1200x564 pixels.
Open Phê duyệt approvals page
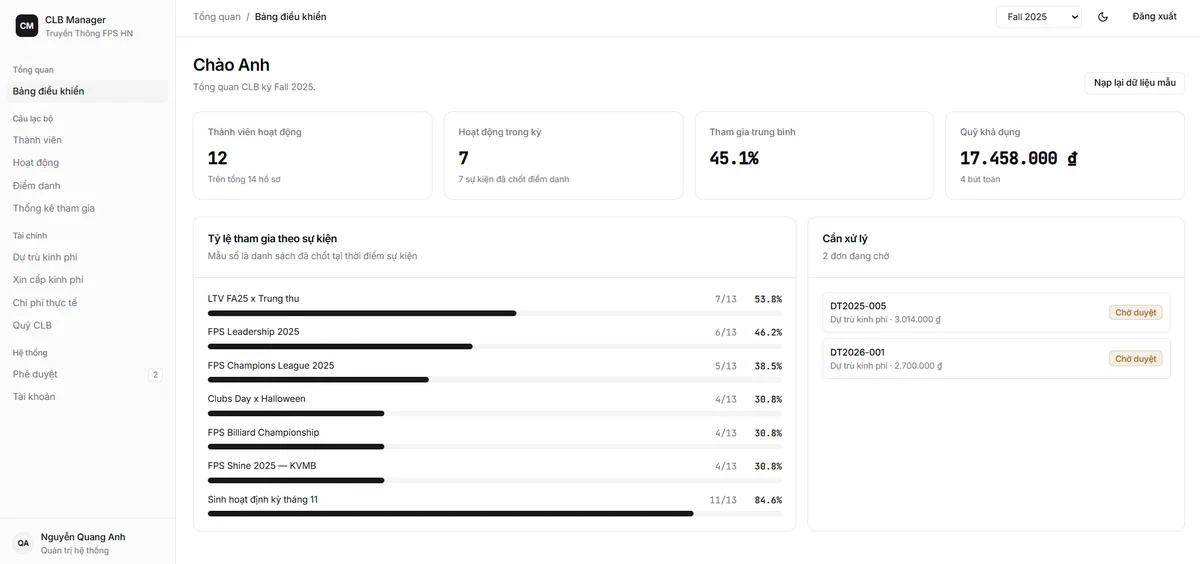point(87,374)
